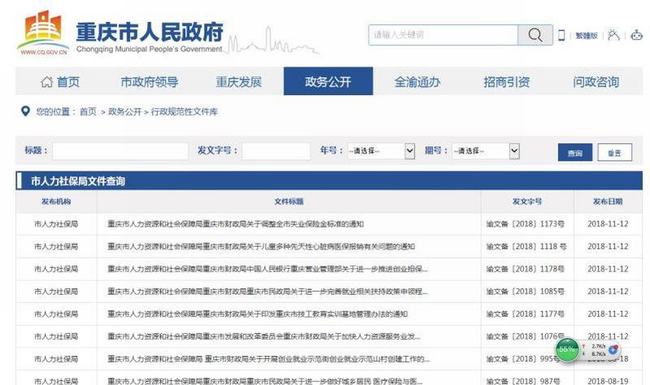Open document about 失业保险金标准 notice
650x385 pixels.
[x=235, y=224]
